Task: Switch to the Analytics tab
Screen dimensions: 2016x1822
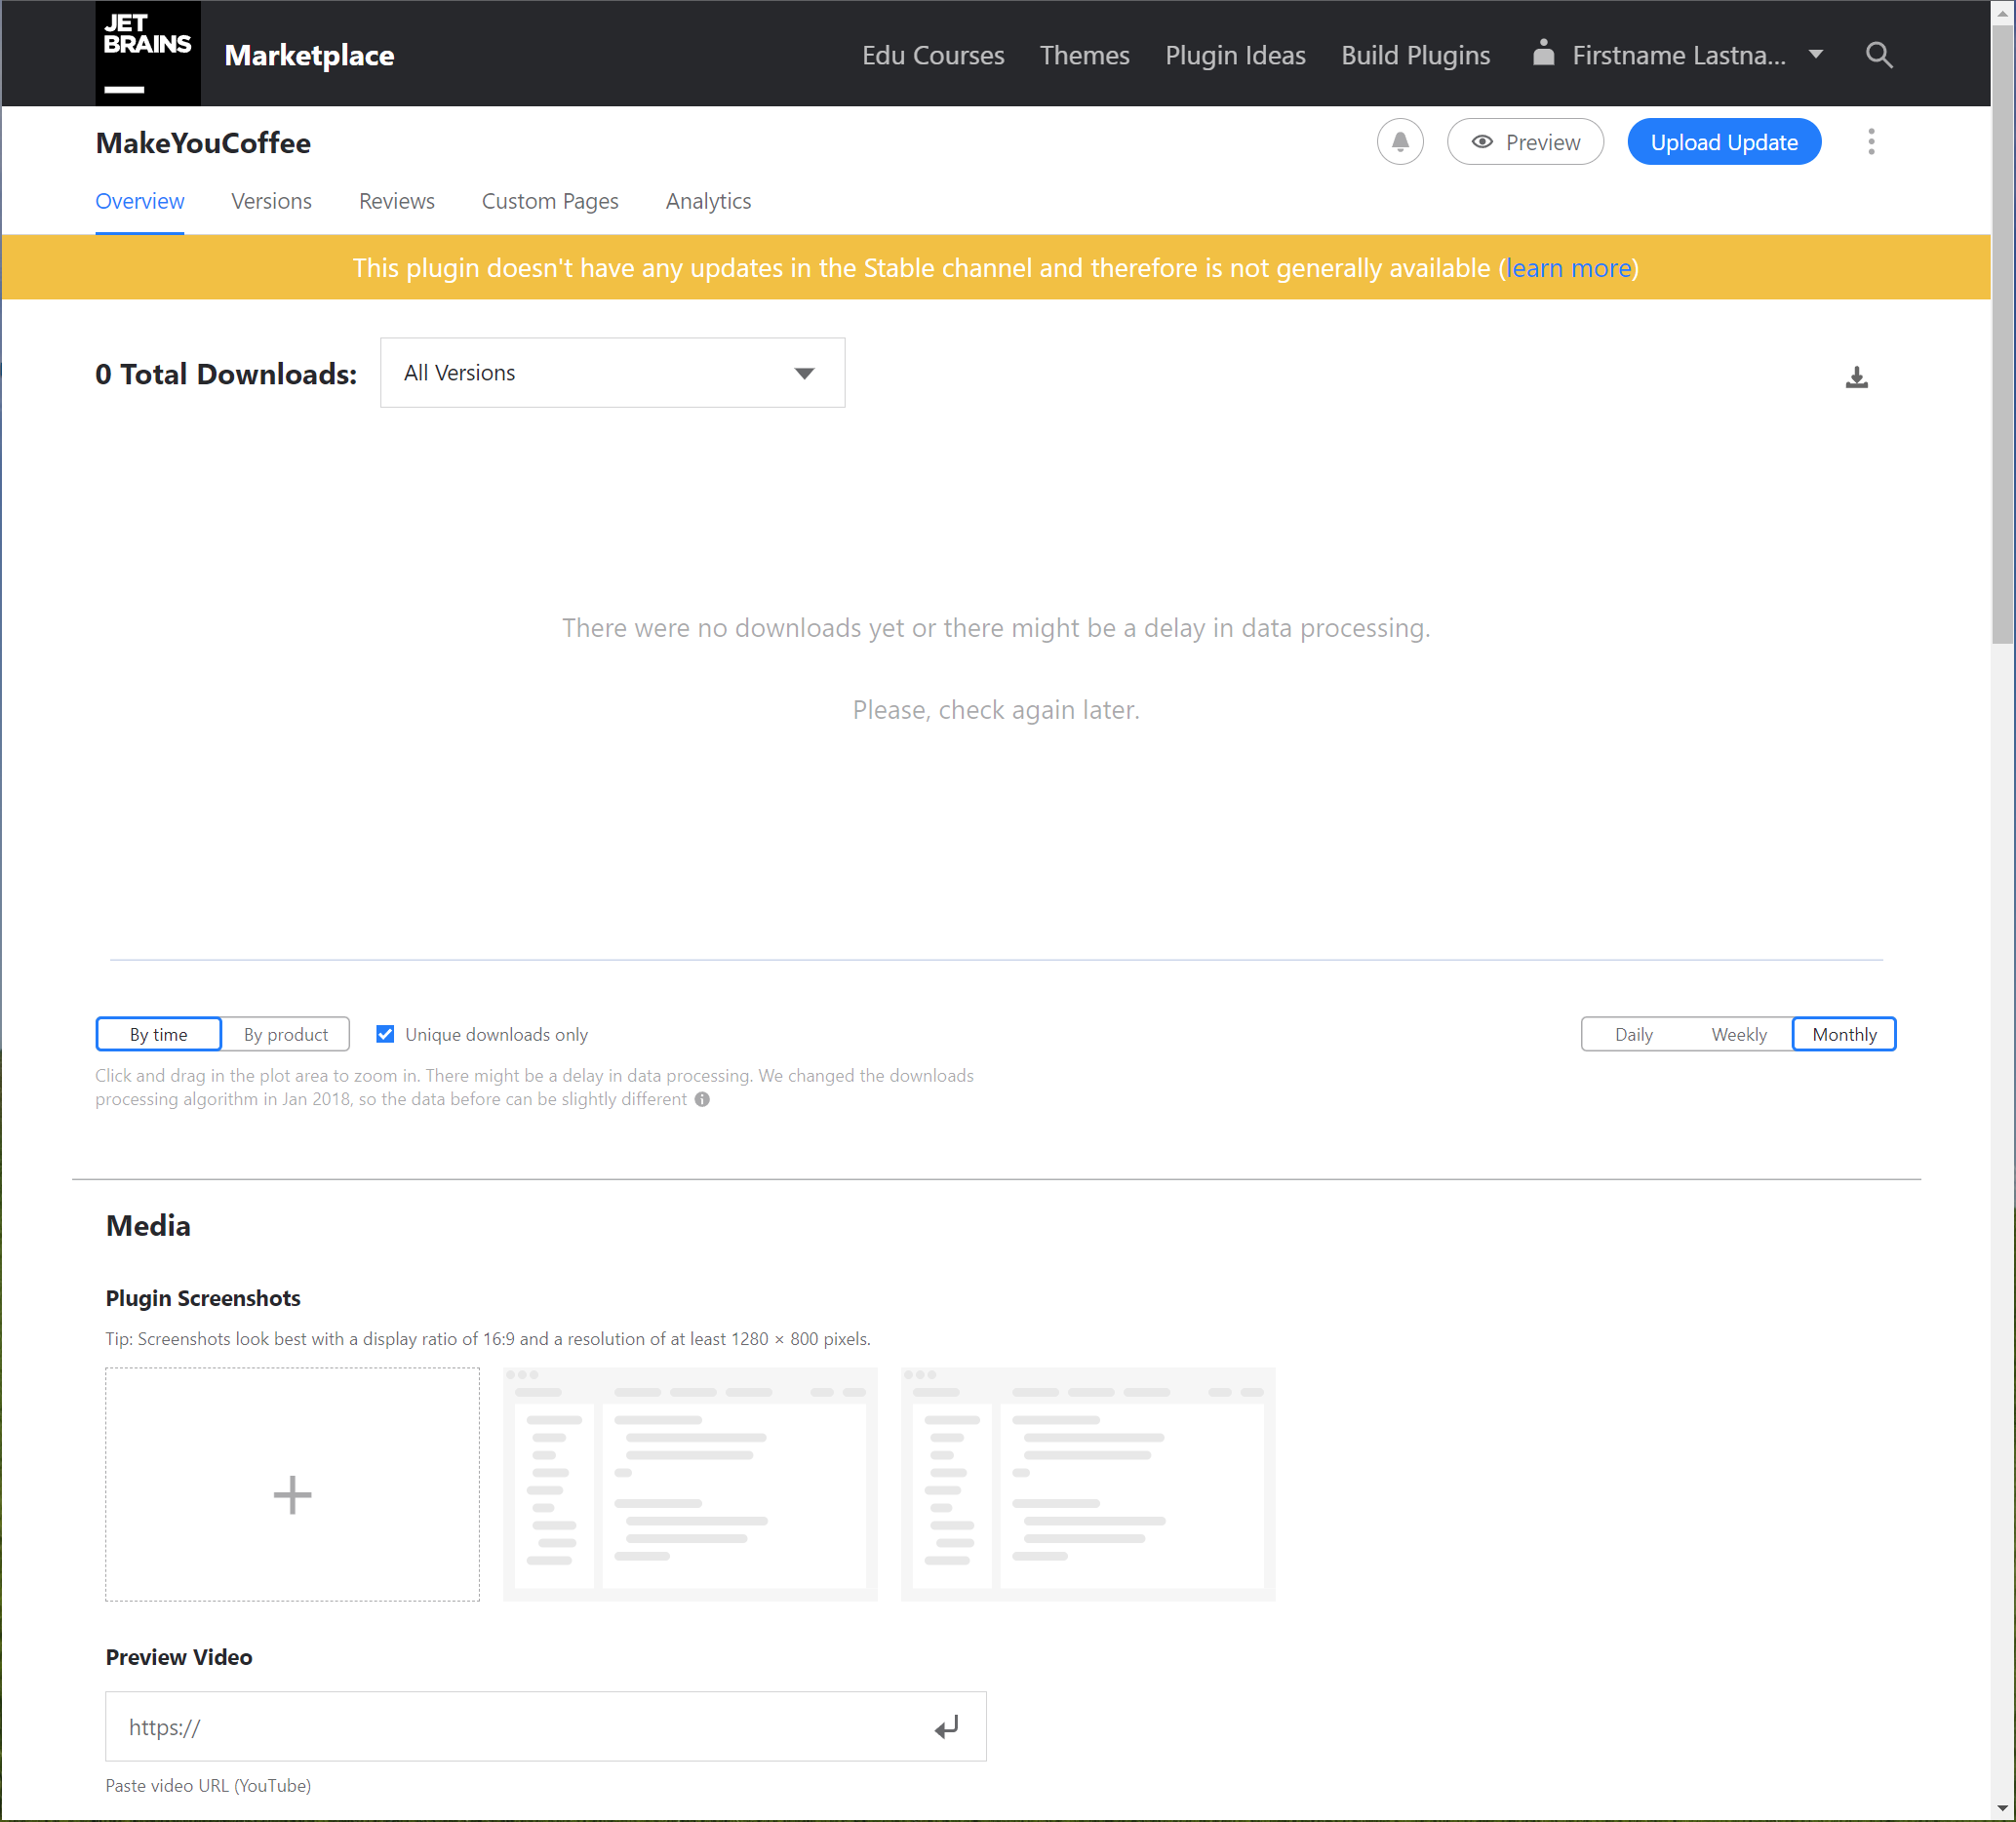Action: (x=708, y=202)
